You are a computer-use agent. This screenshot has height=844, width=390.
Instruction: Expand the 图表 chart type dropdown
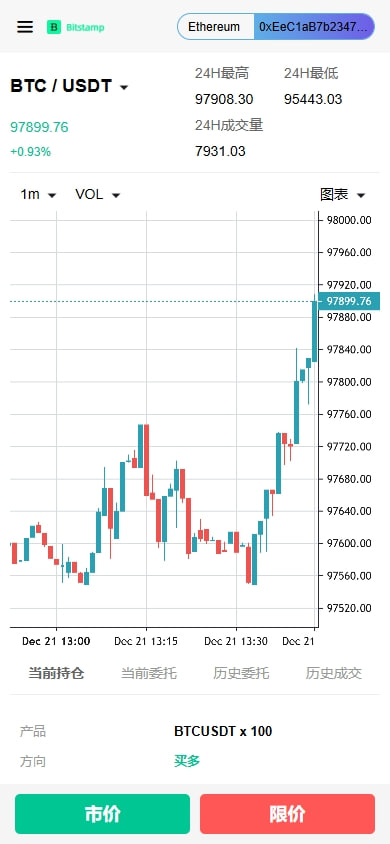click(x=343, y=194)
